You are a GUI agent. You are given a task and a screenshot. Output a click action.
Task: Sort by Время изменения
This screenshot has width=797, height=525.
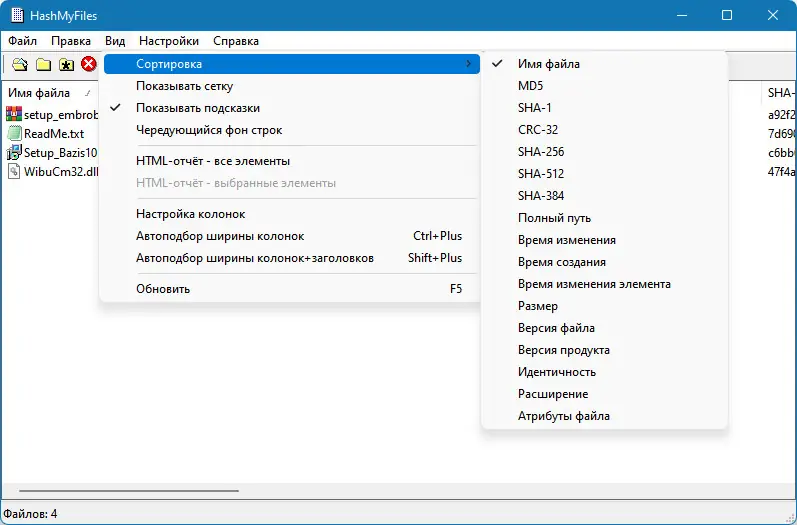604,240
